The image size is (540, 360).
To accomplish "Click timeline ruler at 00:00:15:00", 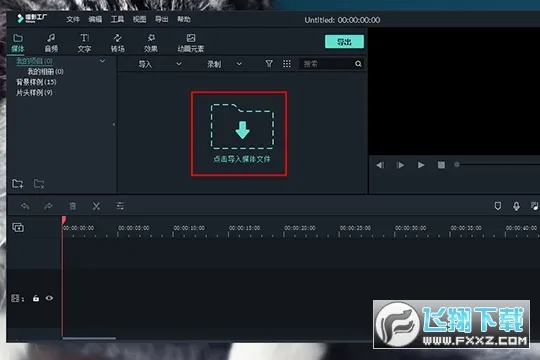I will 245,228.
